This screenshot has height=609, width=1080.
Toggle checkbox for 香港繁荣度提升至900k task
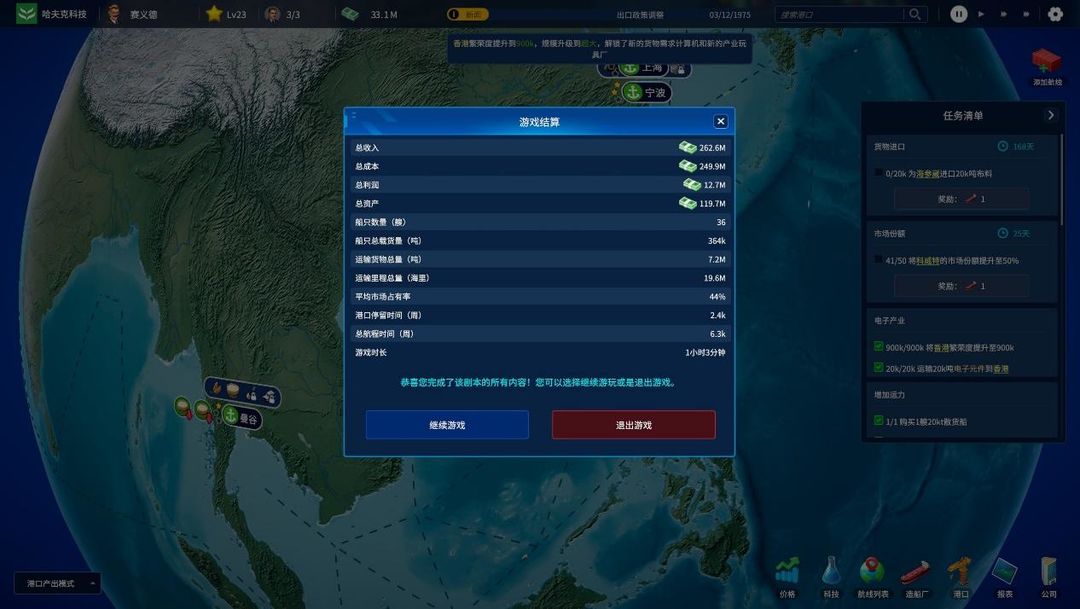[878, 347]
